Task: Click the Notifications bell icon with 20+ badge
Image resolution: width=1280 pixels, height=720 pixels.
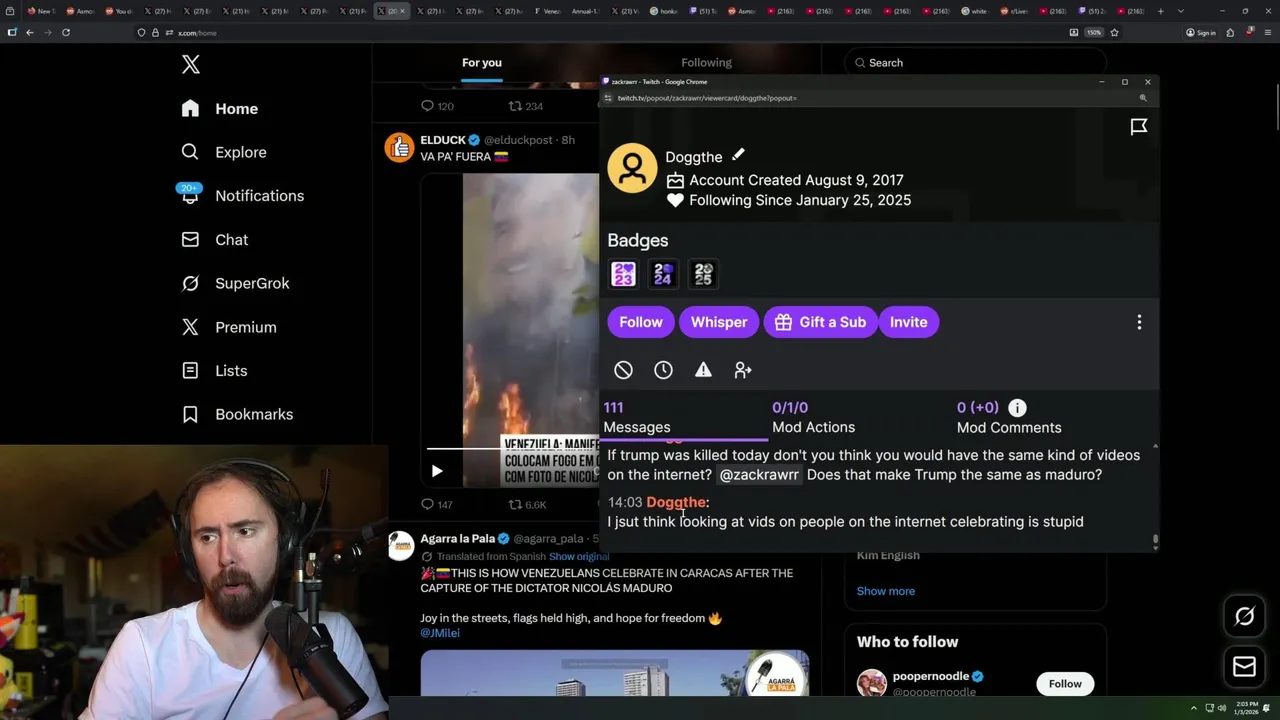Action: click(190, 195)
